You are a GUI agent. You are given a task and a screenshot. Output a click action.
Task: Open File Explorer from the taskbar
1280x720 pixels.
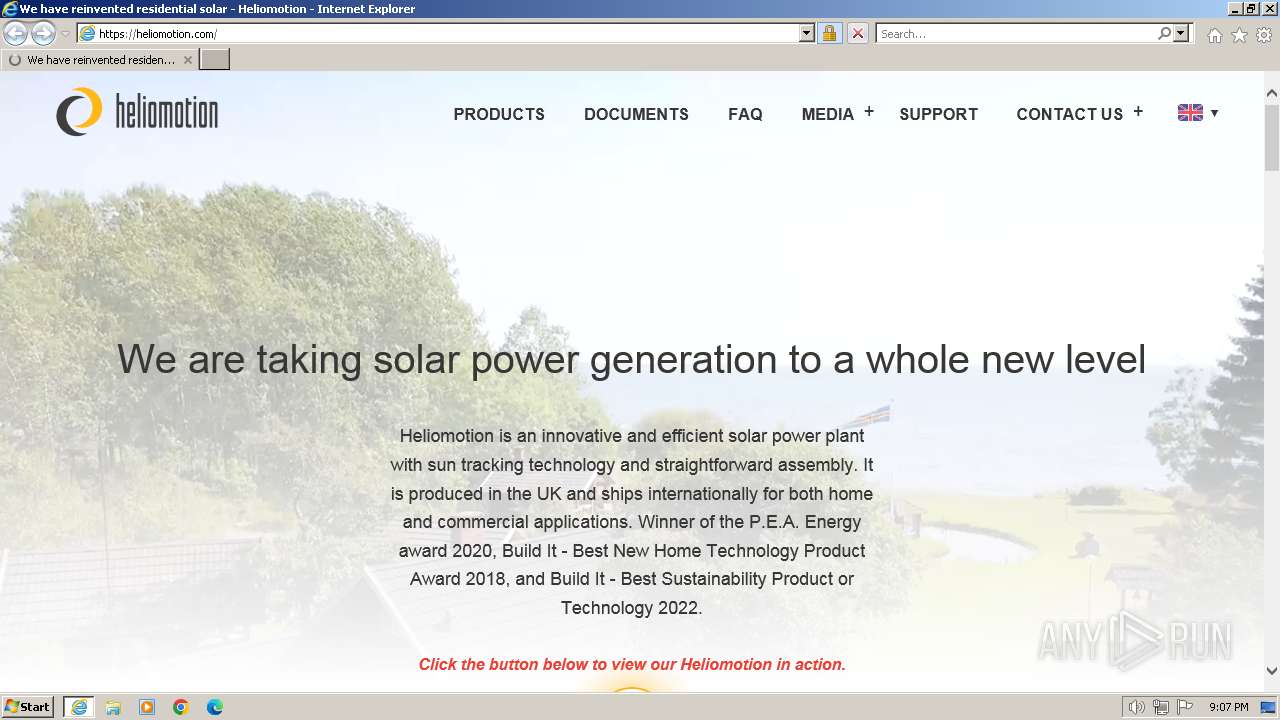pos(113,707)
